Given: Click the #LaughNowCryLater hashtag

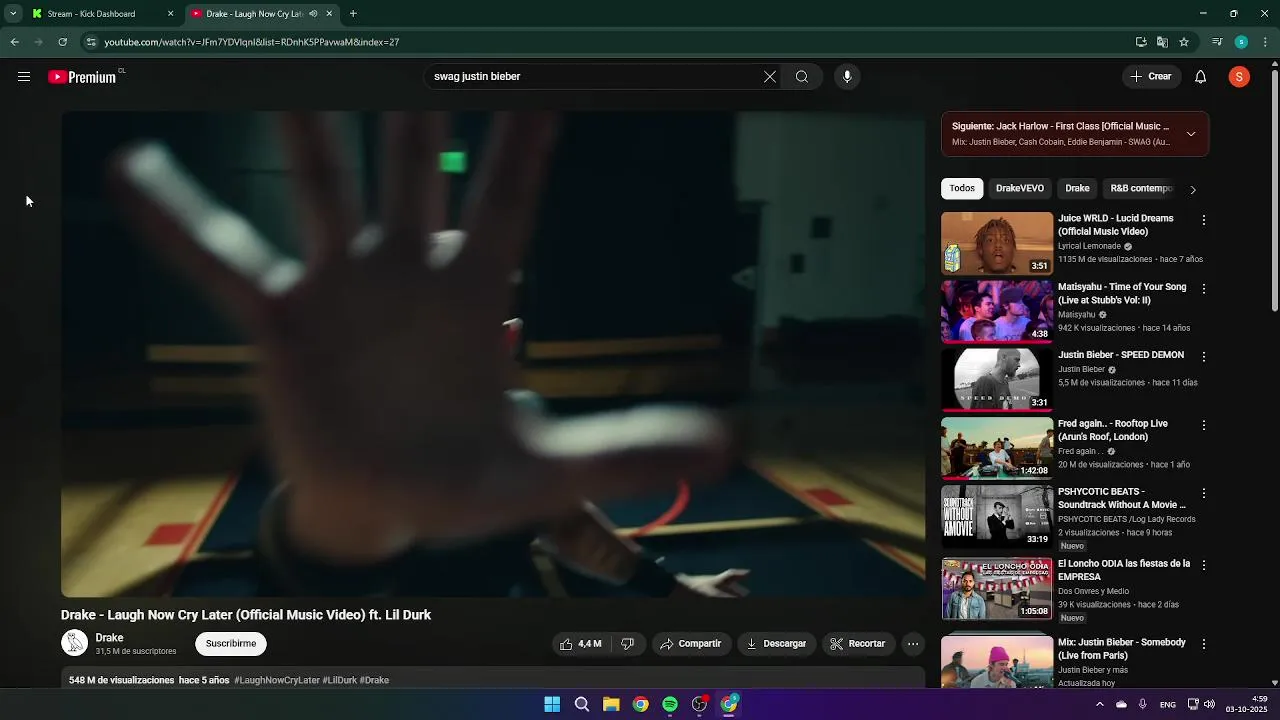Looking at the screenshot, I should (x=277, y=680).
